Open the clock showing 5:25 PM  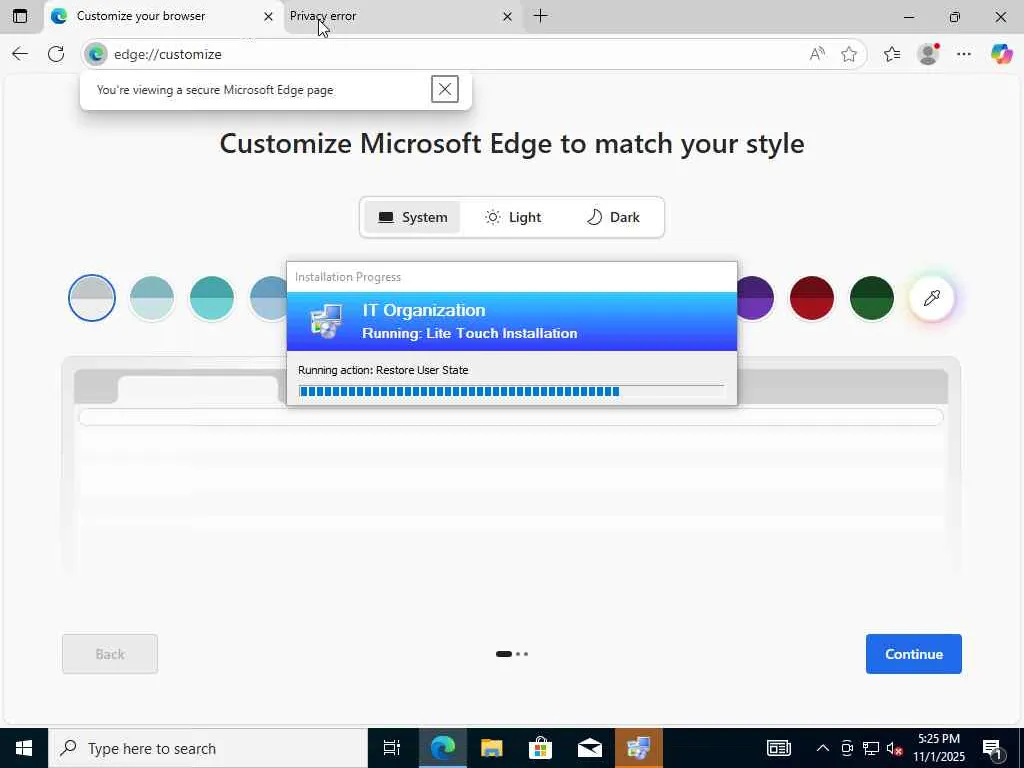pos(938,748)
